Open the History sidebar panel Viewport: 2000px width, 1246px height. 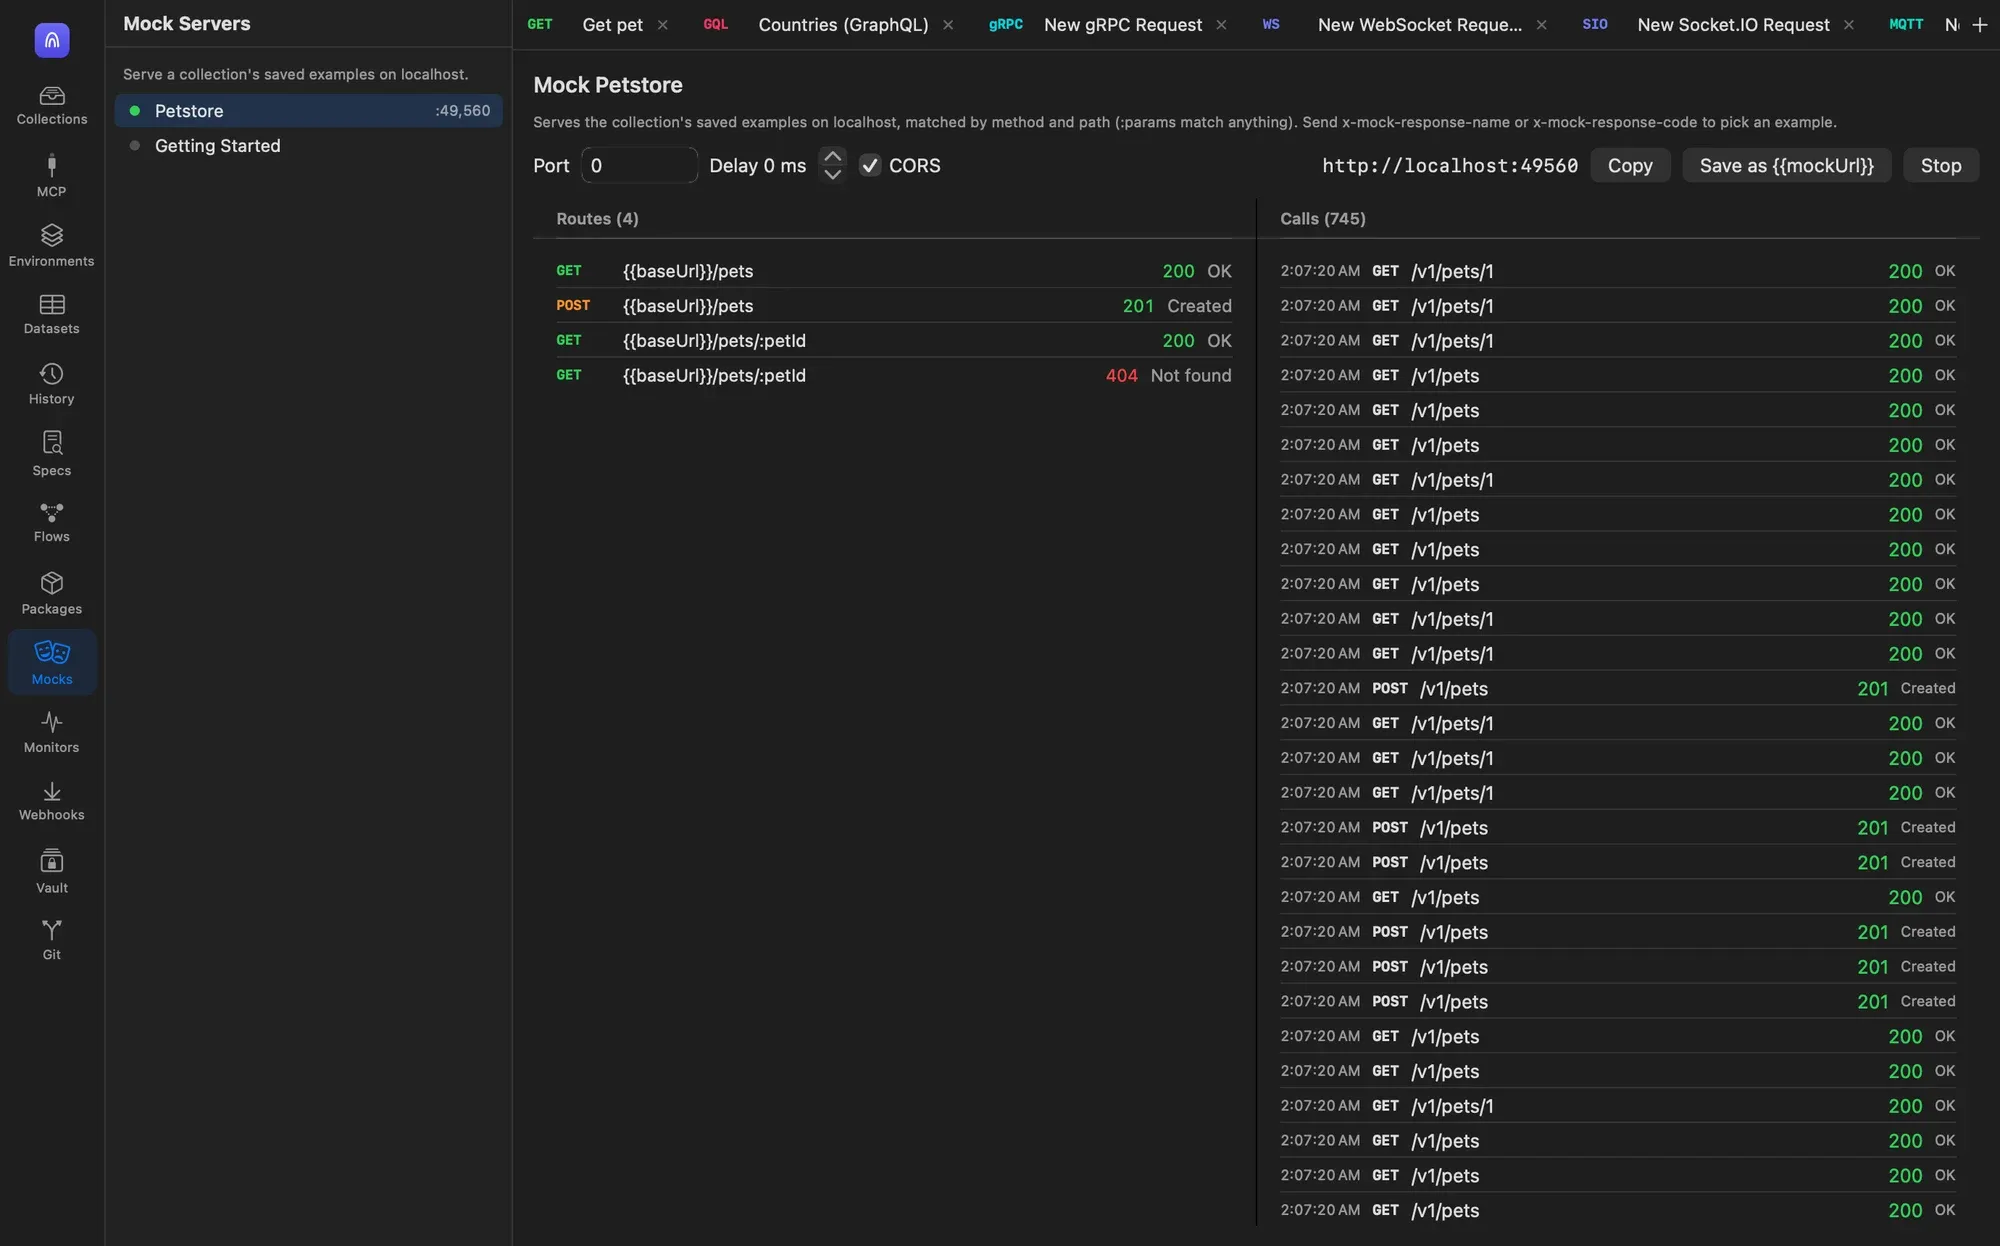[52, 384]
